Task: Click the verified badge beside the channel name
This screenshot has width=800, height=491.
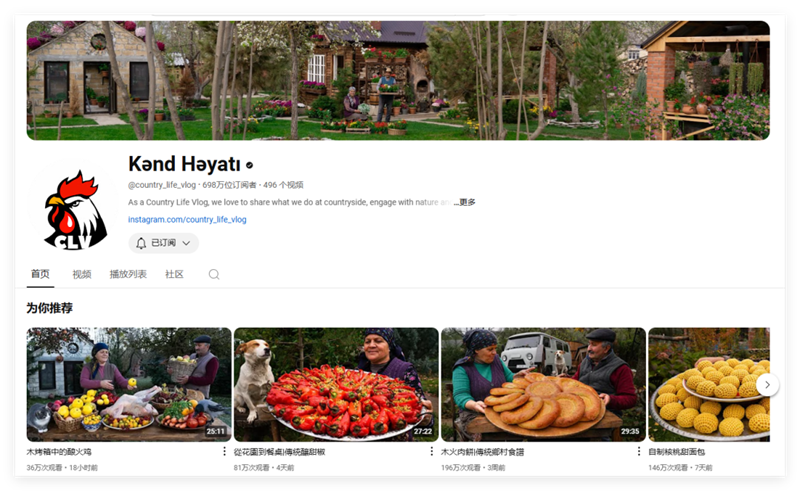Action: [250, 165]
